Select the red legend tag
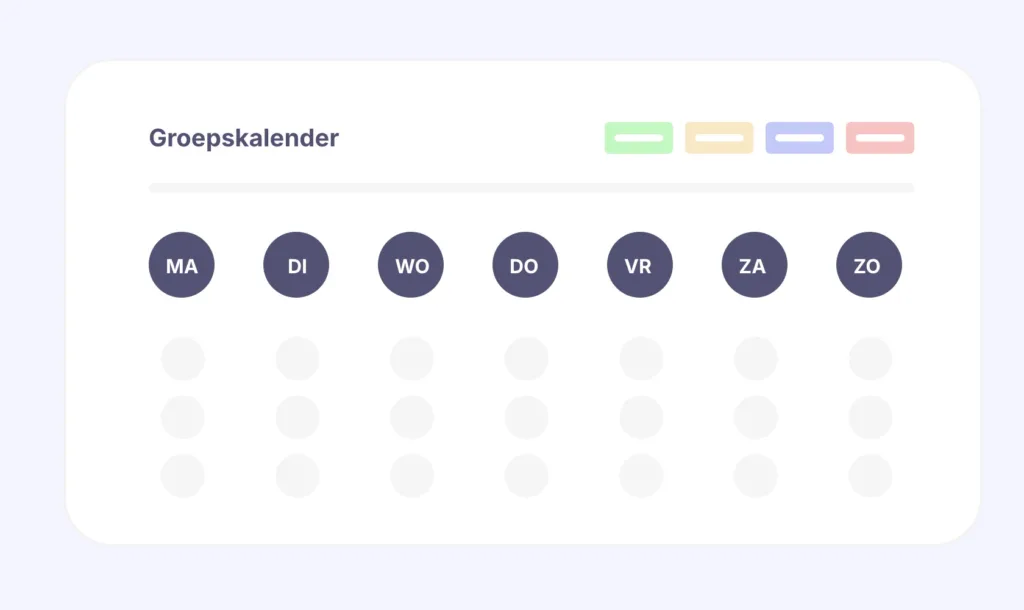This screenshot has height=610, width=1024. (880, 138)
